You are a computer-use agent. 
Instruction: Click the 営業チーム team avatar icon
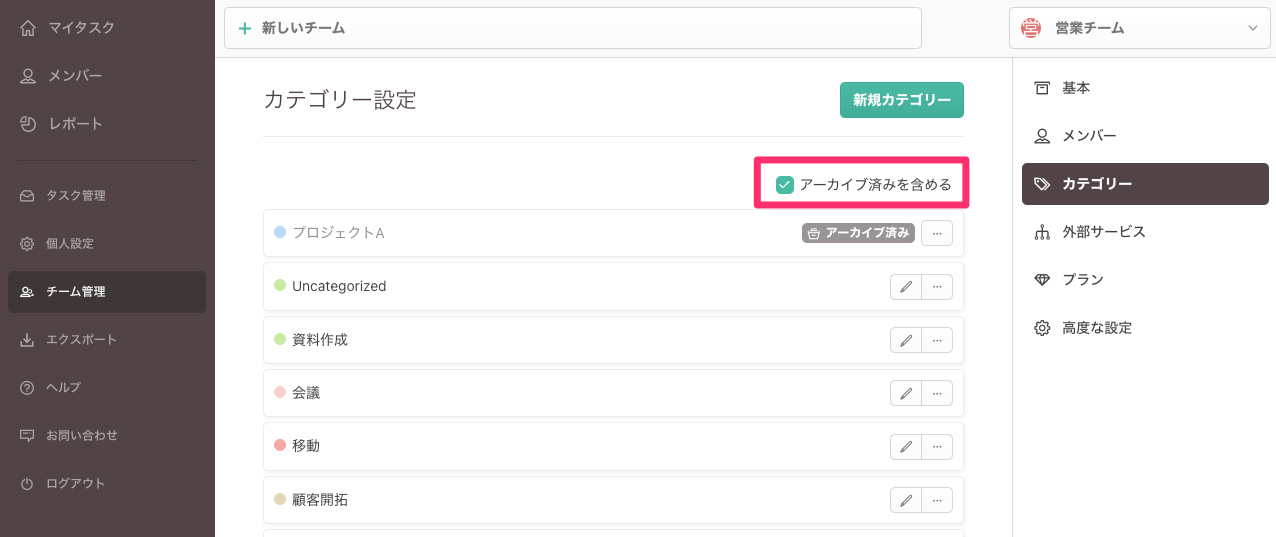[x=1031, y=29]
